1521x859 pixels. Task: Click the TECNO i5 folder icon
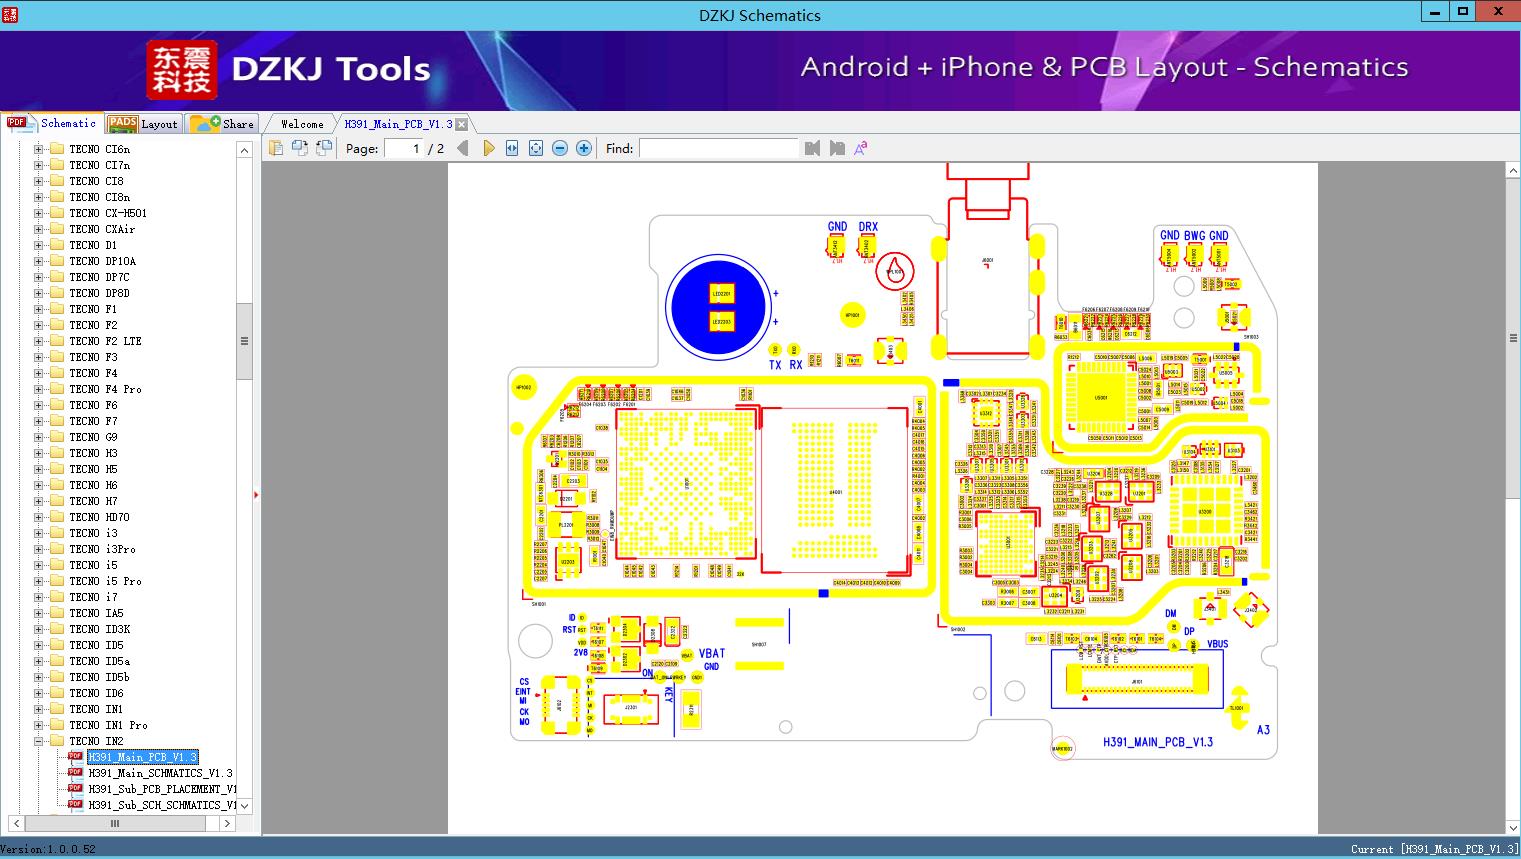click(x=57, y=565)
